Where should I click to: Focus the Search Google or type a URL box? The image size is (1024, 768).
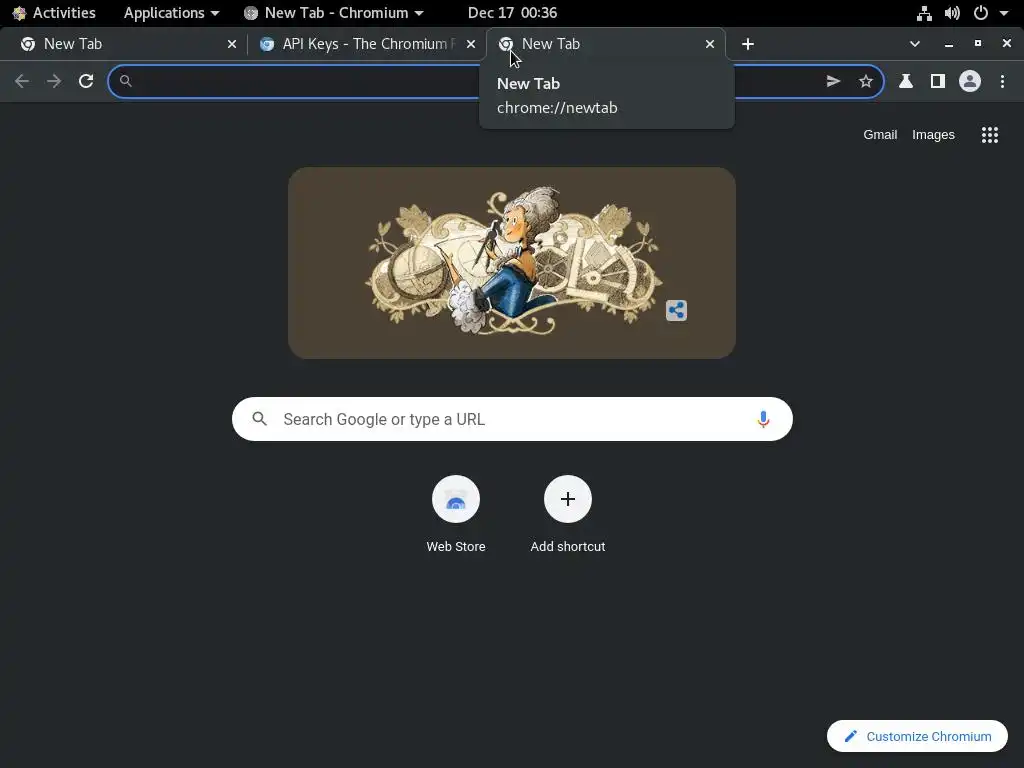(x=512, y=419)
